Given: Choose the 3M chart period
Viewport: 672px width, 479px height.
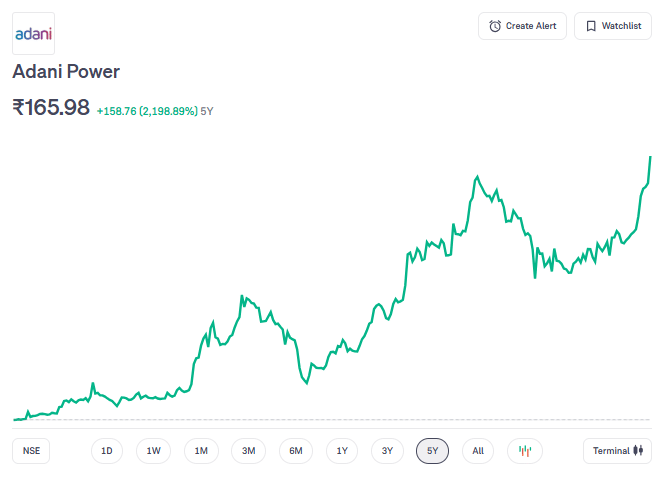Looking at the screenshot, I should tap(249, 451).
